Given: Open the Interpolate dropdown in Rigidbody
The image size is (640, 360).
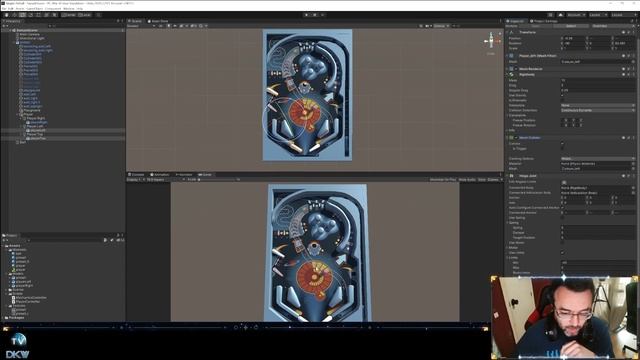Looking at the screenshot, I should click(x=598, y=105).
